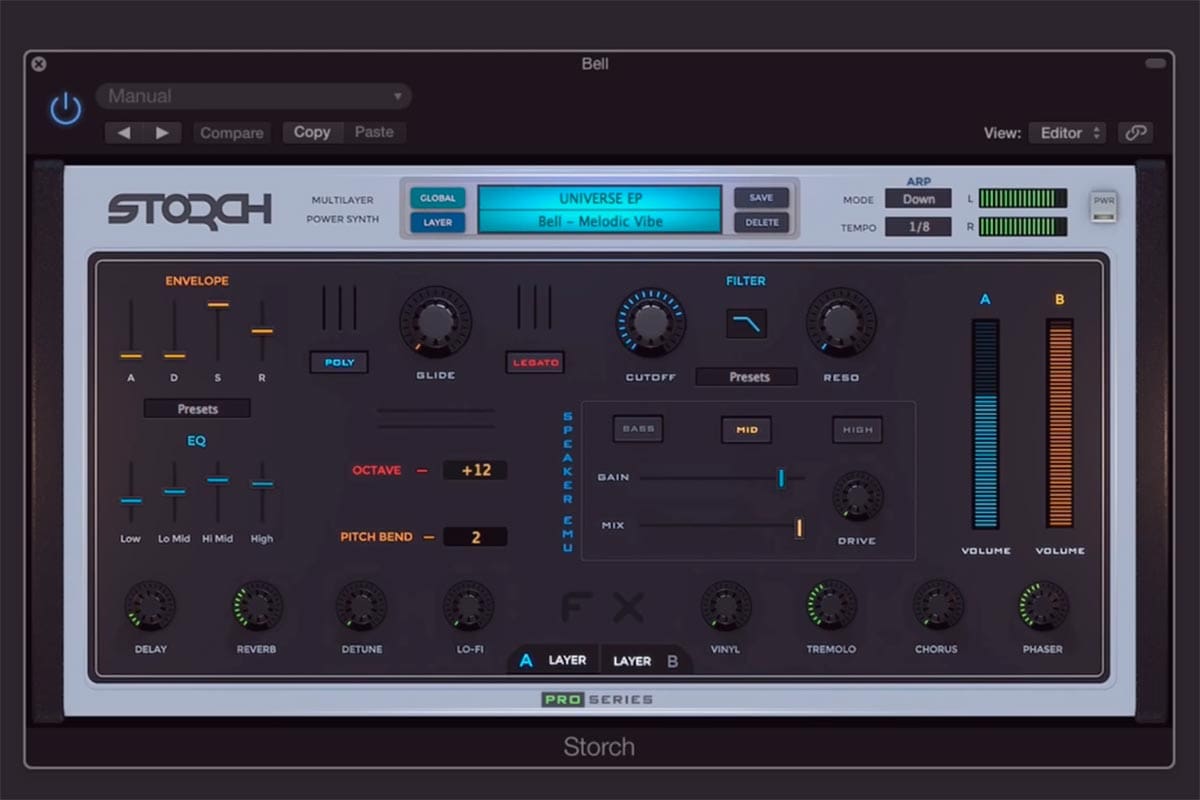This screenshot has width=1200, height=800.
Task: Switch to Global mode
Action: [x=437, y=198]
